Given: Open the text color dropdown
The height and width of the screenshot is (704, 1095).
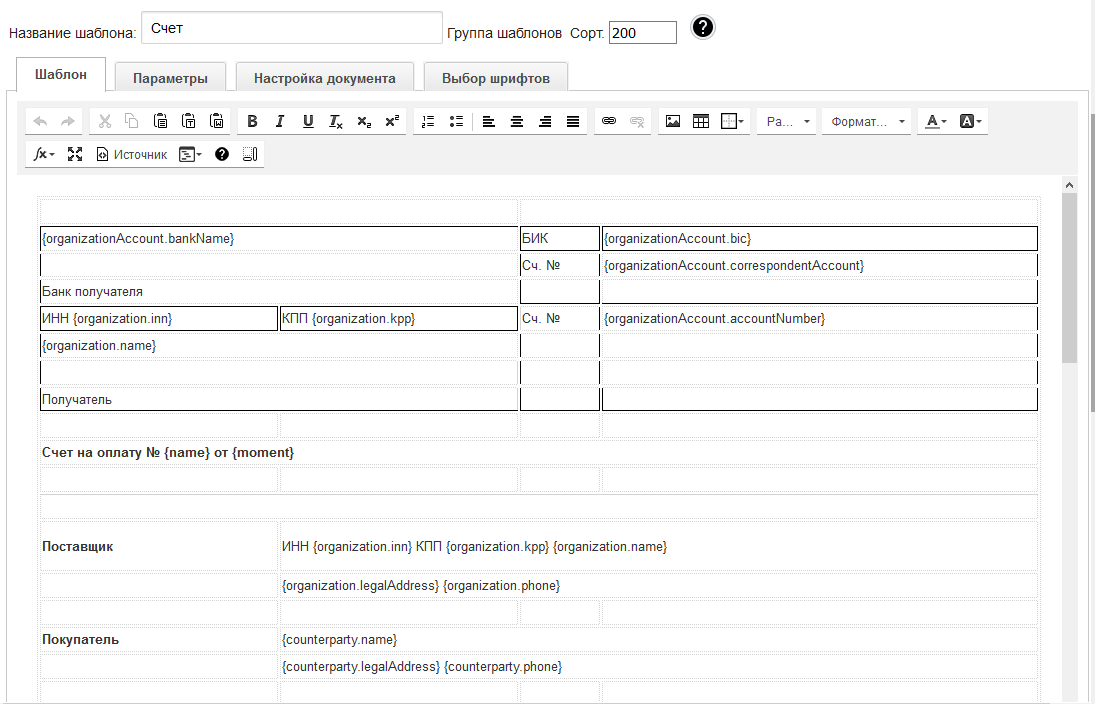Looking at the screenshot, I should tap(937, 121).
